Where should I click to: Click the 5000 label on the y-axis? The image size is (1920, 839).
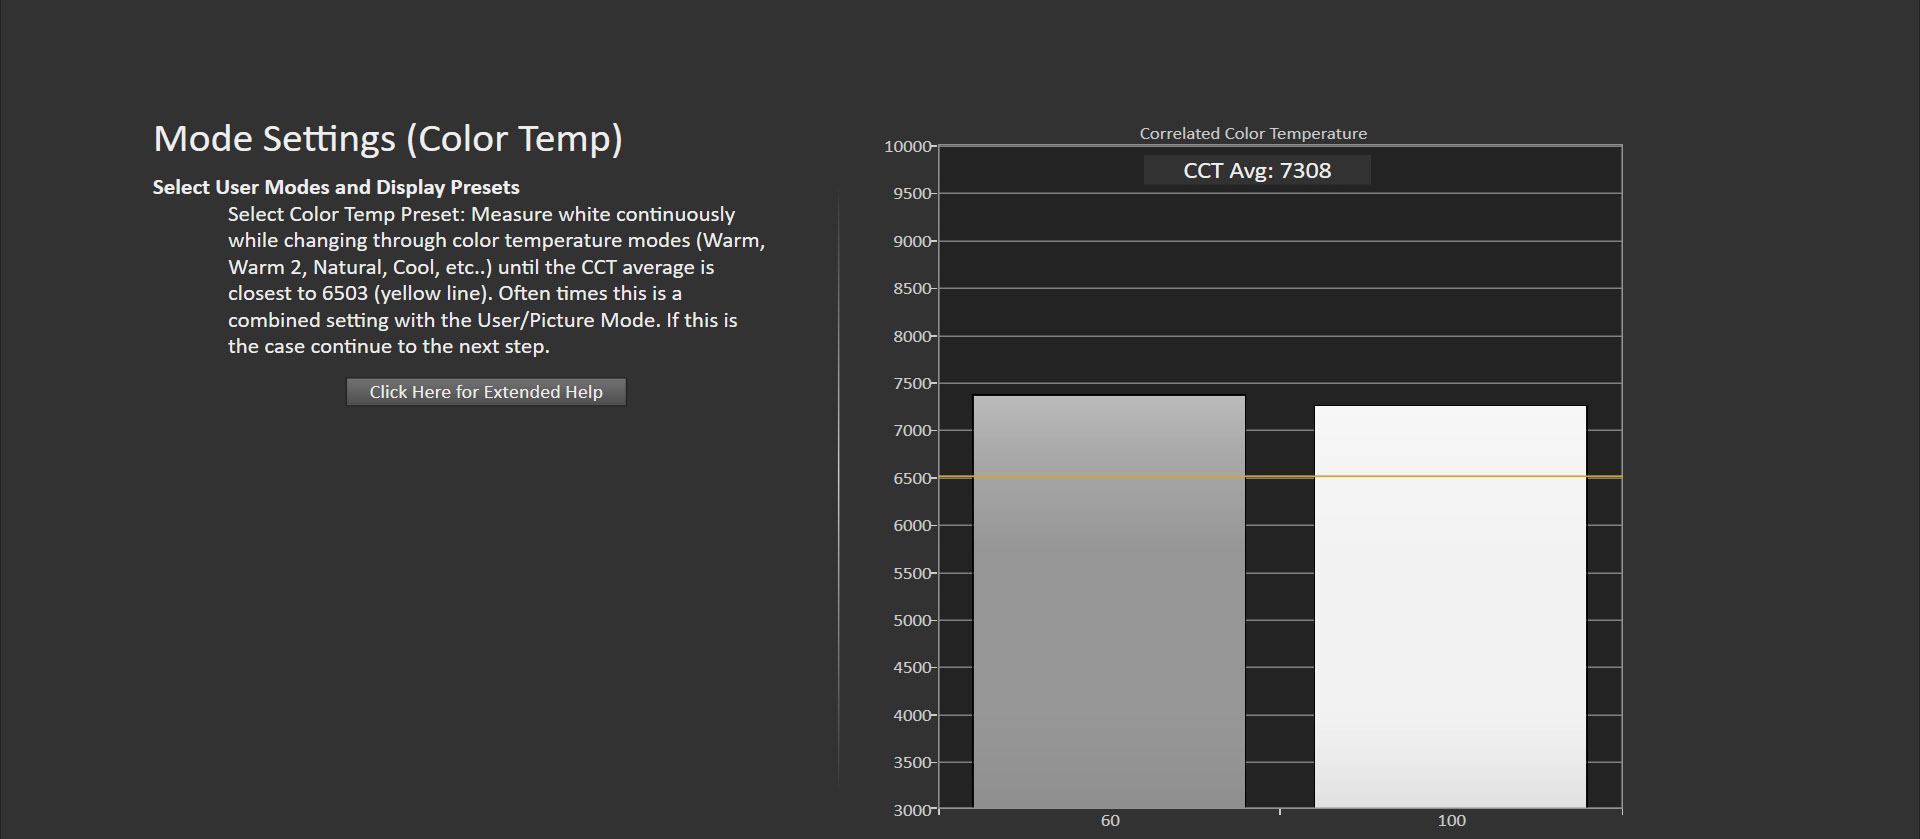(x=911, y=621)
